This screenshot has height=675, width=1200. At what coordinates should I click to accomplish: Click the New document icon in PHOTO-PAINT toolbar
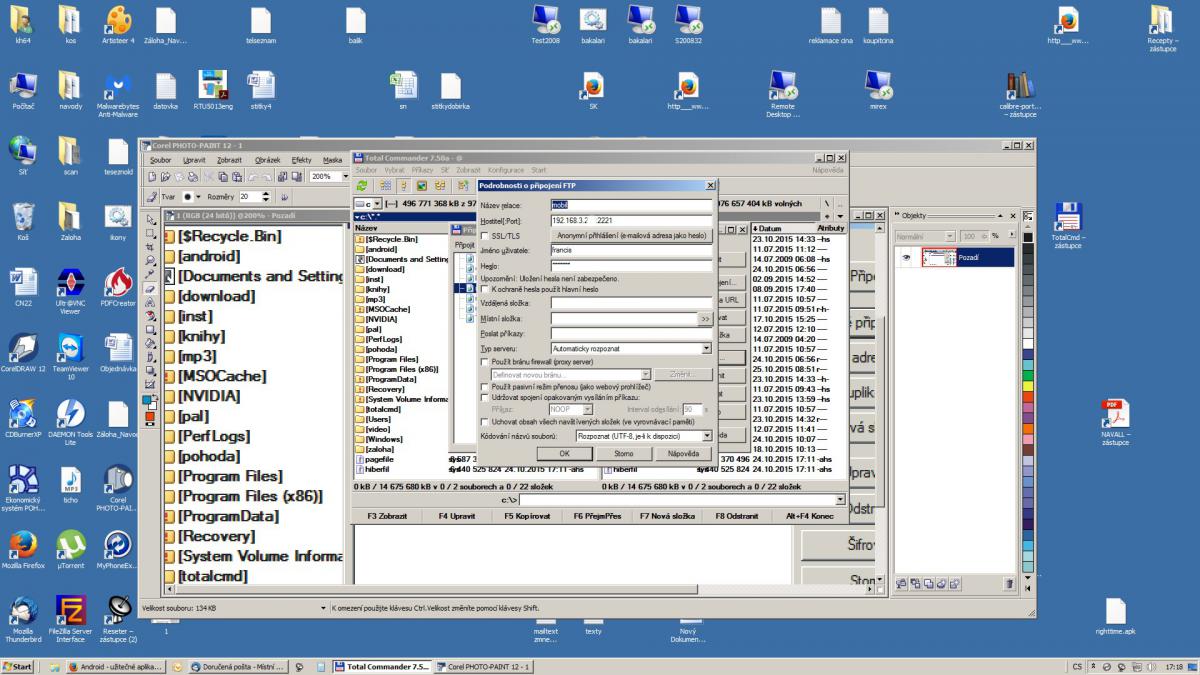(x=153, y=177)
